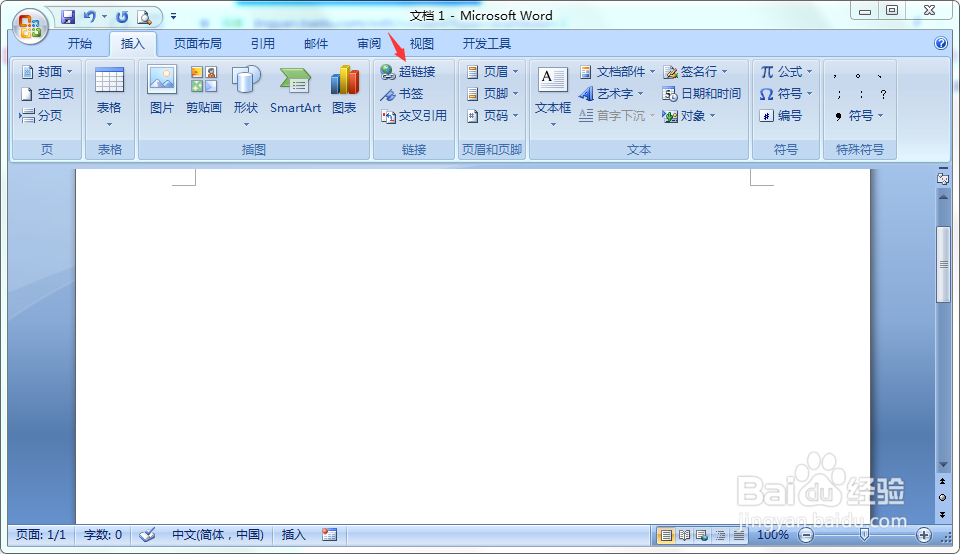Open the text box (文本框) gallery
Image resolution: width=960 pixels, height=554 pixels.
click(x=553, y=97)
